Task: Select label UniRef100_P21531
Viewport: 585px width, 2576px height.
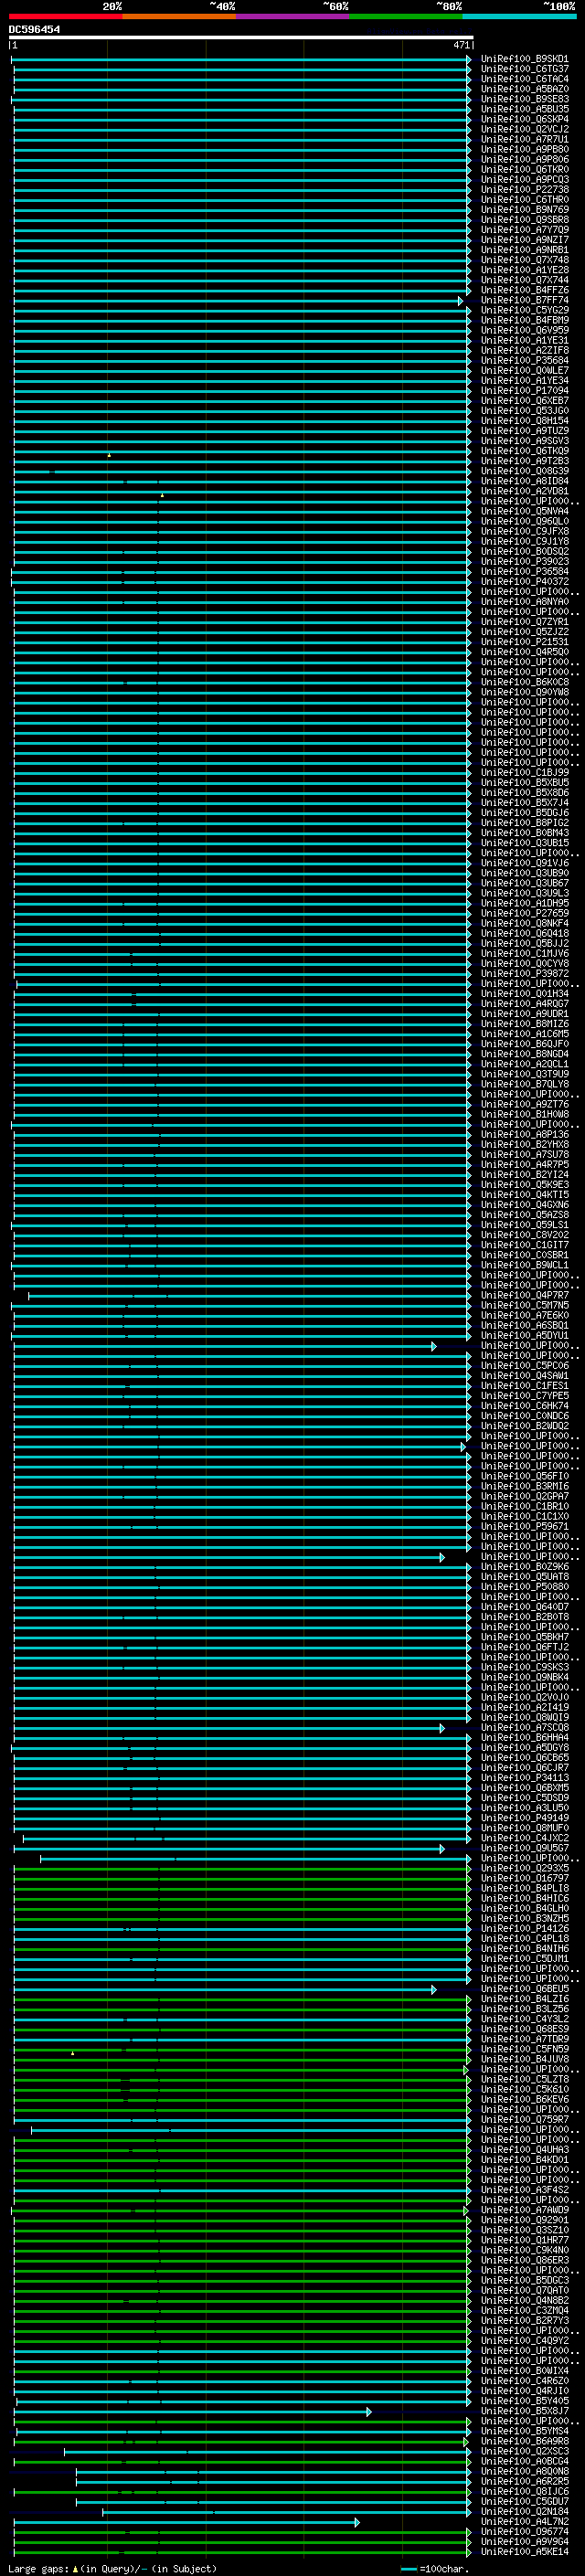Action: pos(524,642)
